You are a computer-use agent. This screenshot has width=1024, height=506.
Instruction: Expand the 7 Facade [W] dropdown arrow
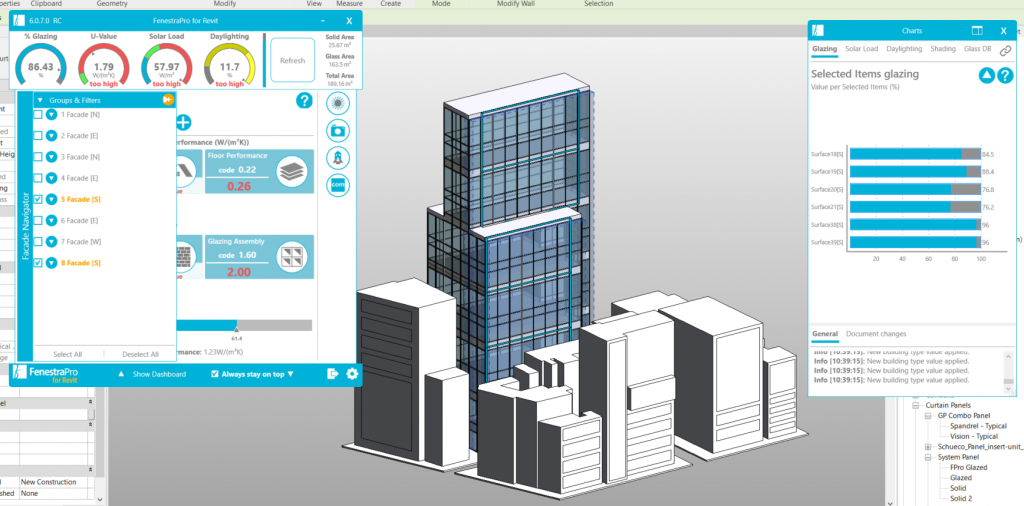coord(52,242)
